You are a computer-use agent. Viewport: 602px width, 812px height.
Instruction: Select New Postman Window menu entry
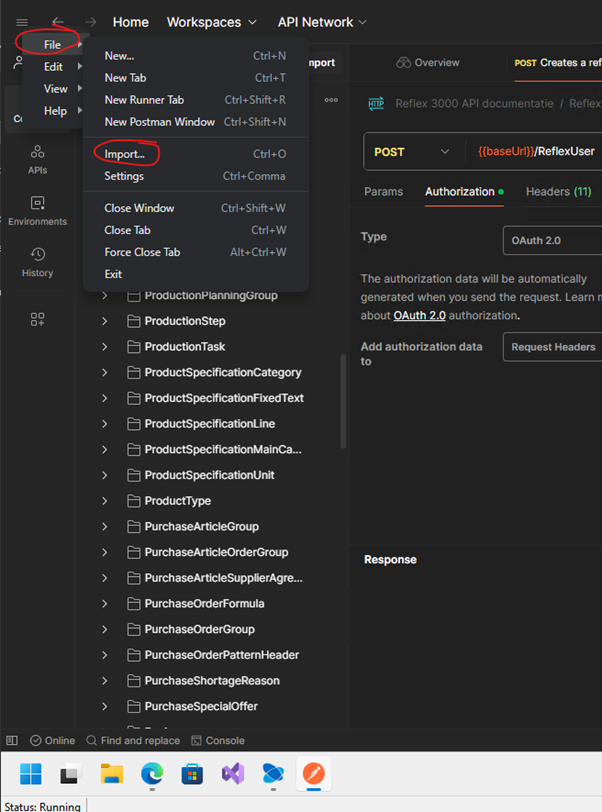click(195, 122)
